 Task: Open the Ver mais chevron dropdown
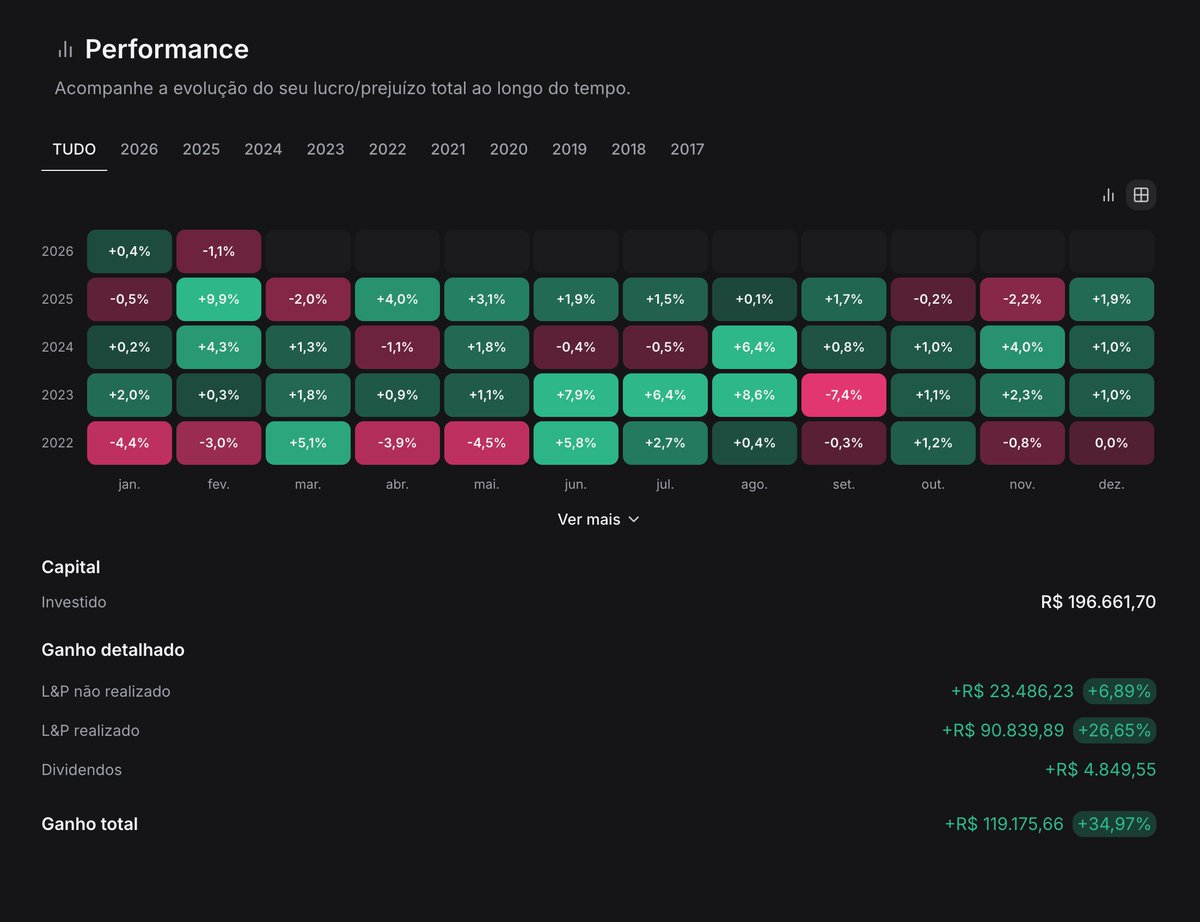pos(633,519)
